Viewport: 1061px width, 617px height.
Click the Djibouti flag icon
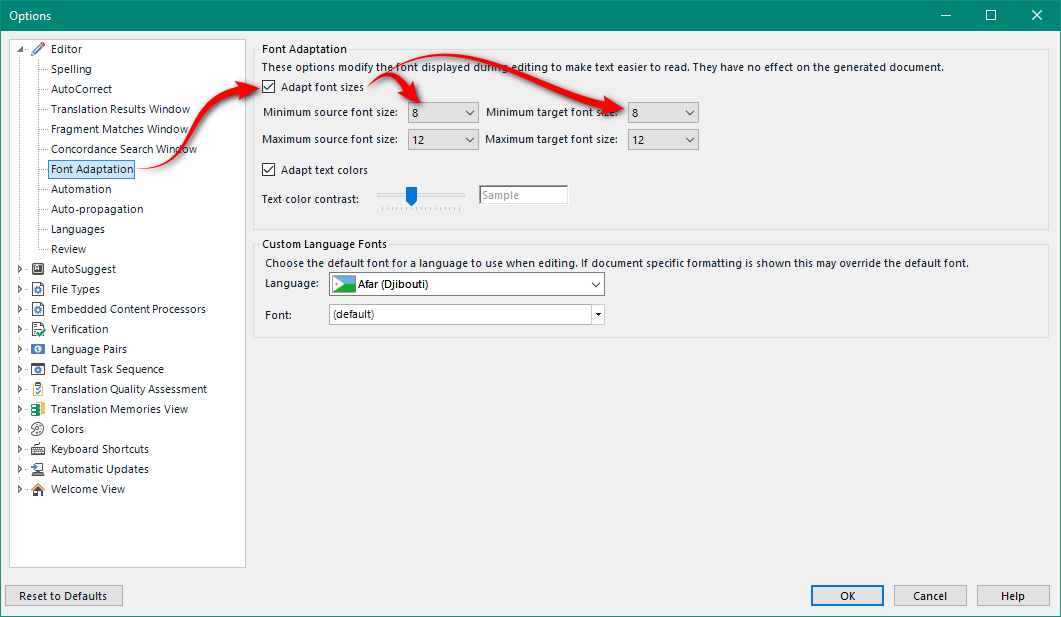click(x=344, y=284)
